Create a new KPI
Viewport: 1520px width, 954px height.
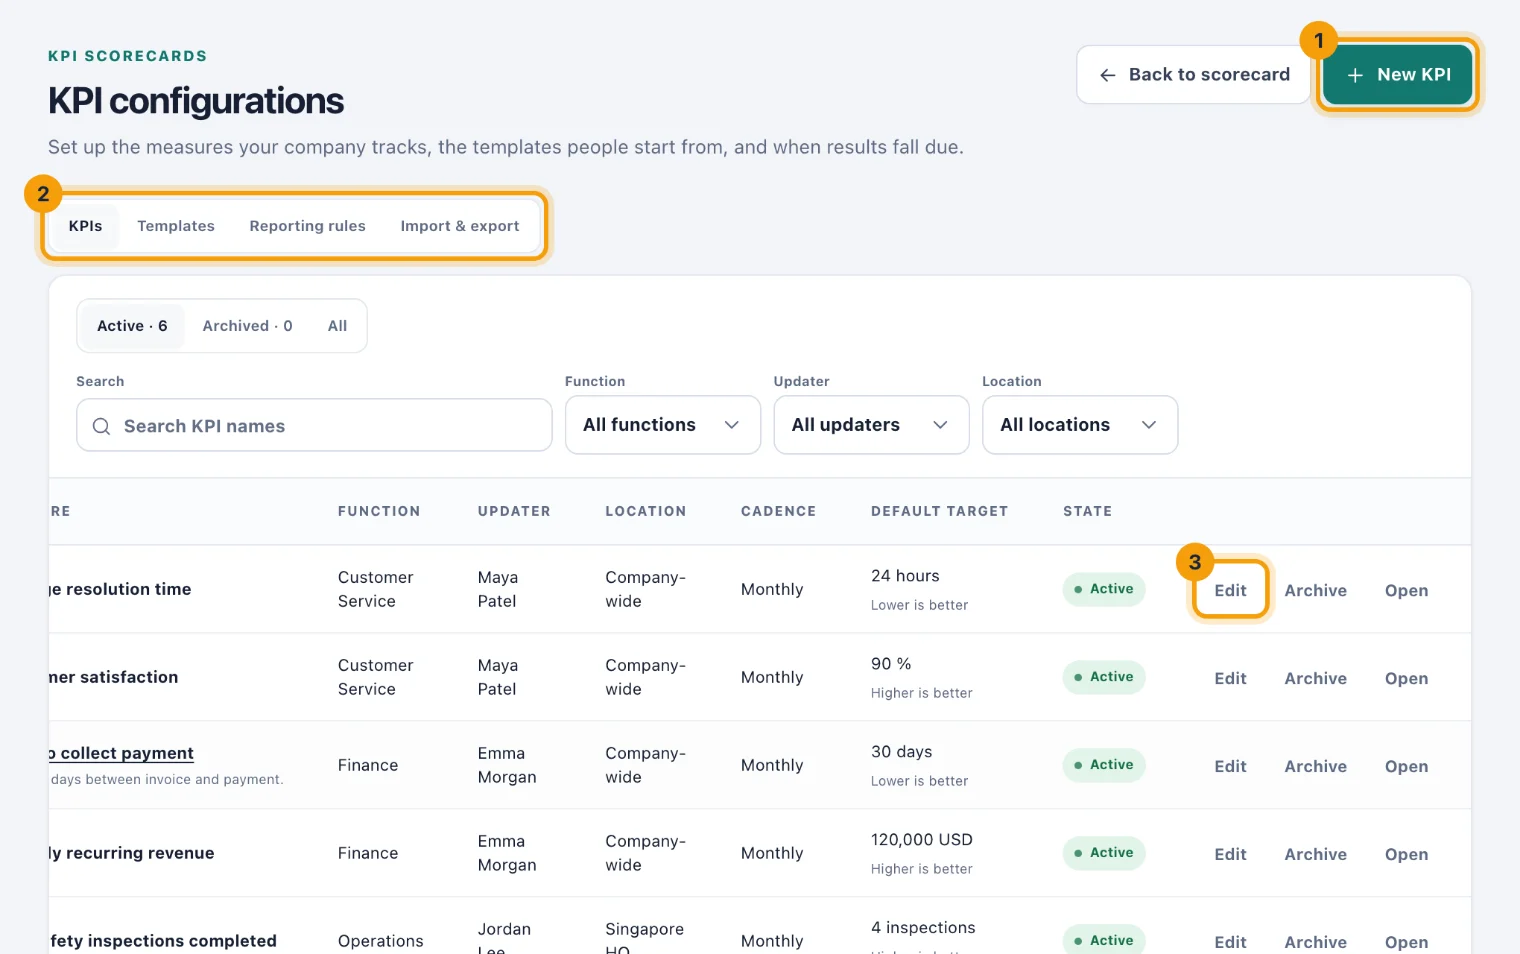point(1397,75)
